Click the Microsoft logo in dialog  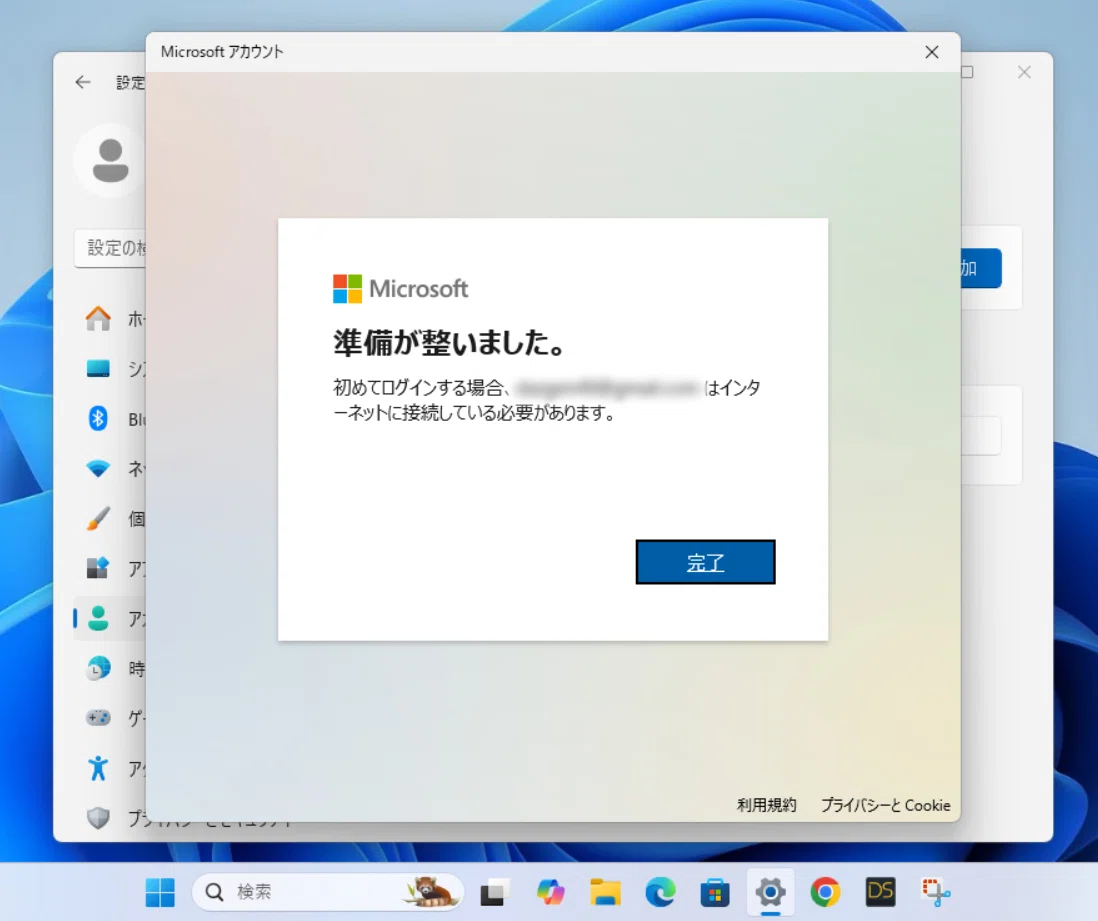(x=401, y=289)
